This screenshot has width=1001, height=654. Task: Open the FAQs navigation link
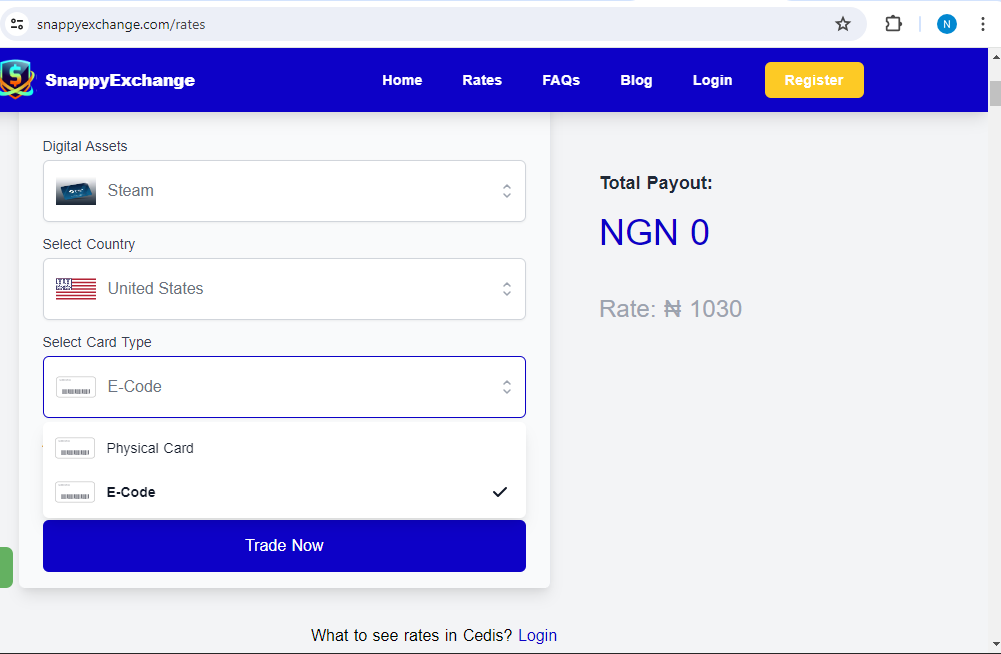coord(561,80)
